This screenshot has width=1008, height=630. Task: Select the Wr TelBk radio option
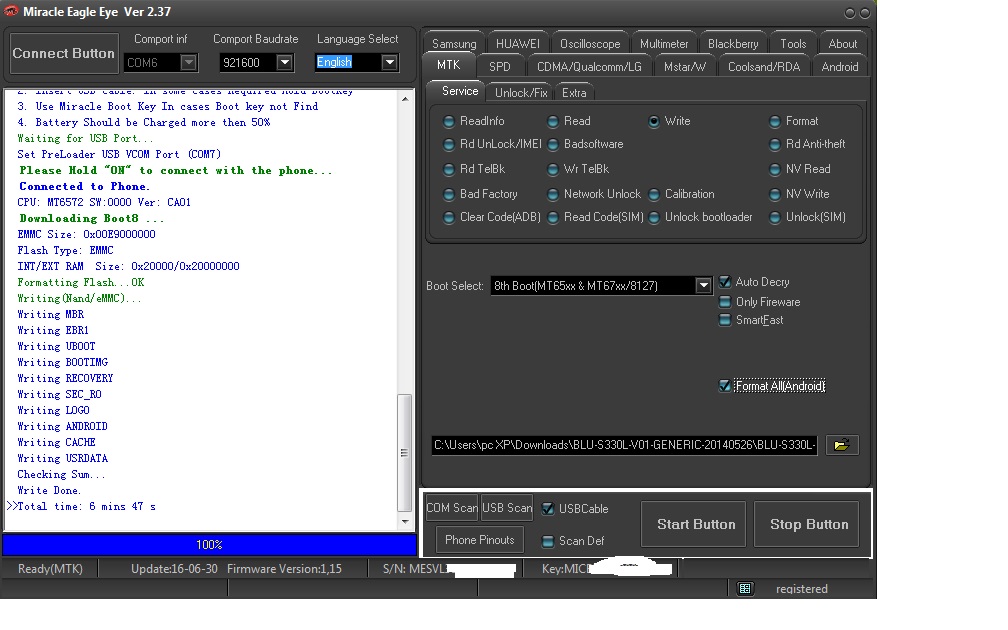coord(553,170)
